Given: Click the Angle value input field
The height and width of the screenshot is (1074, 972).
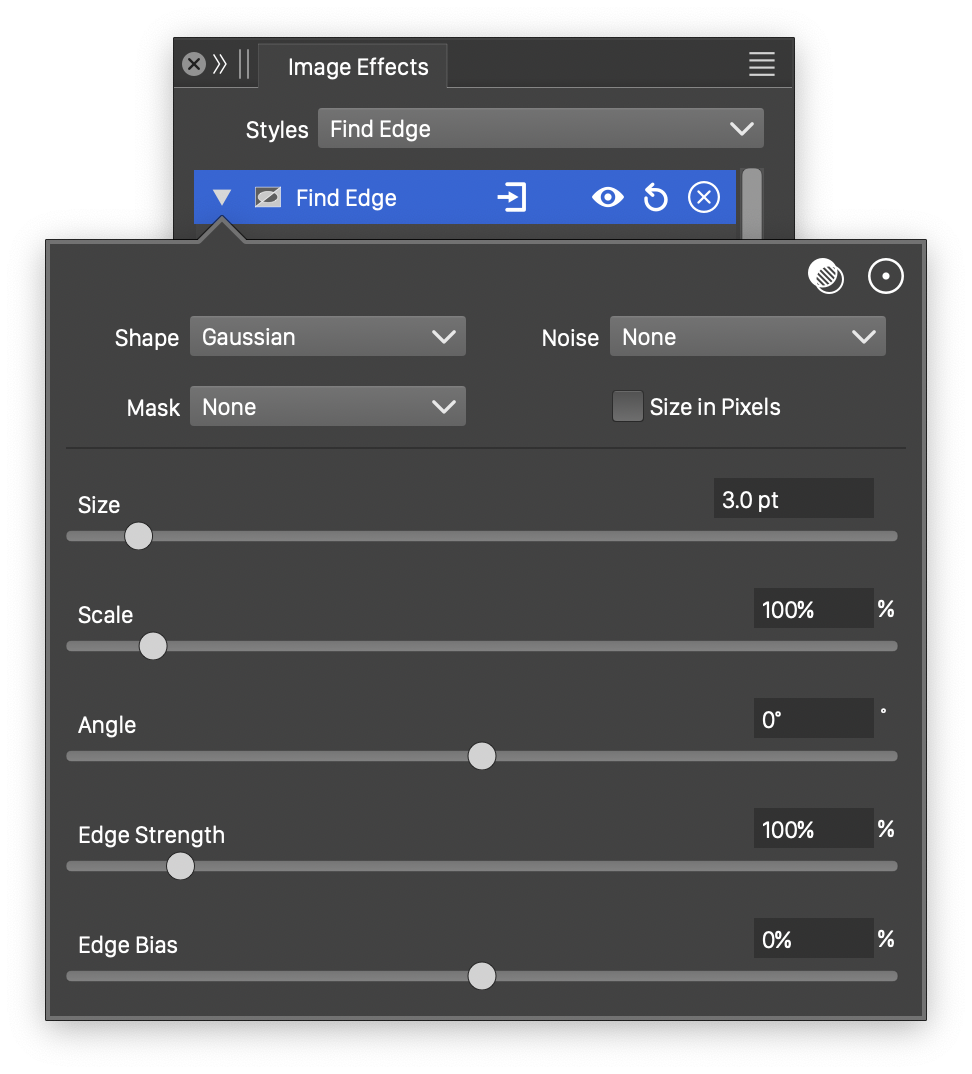Looking at the screenshot, I should (x=813, y=719).
